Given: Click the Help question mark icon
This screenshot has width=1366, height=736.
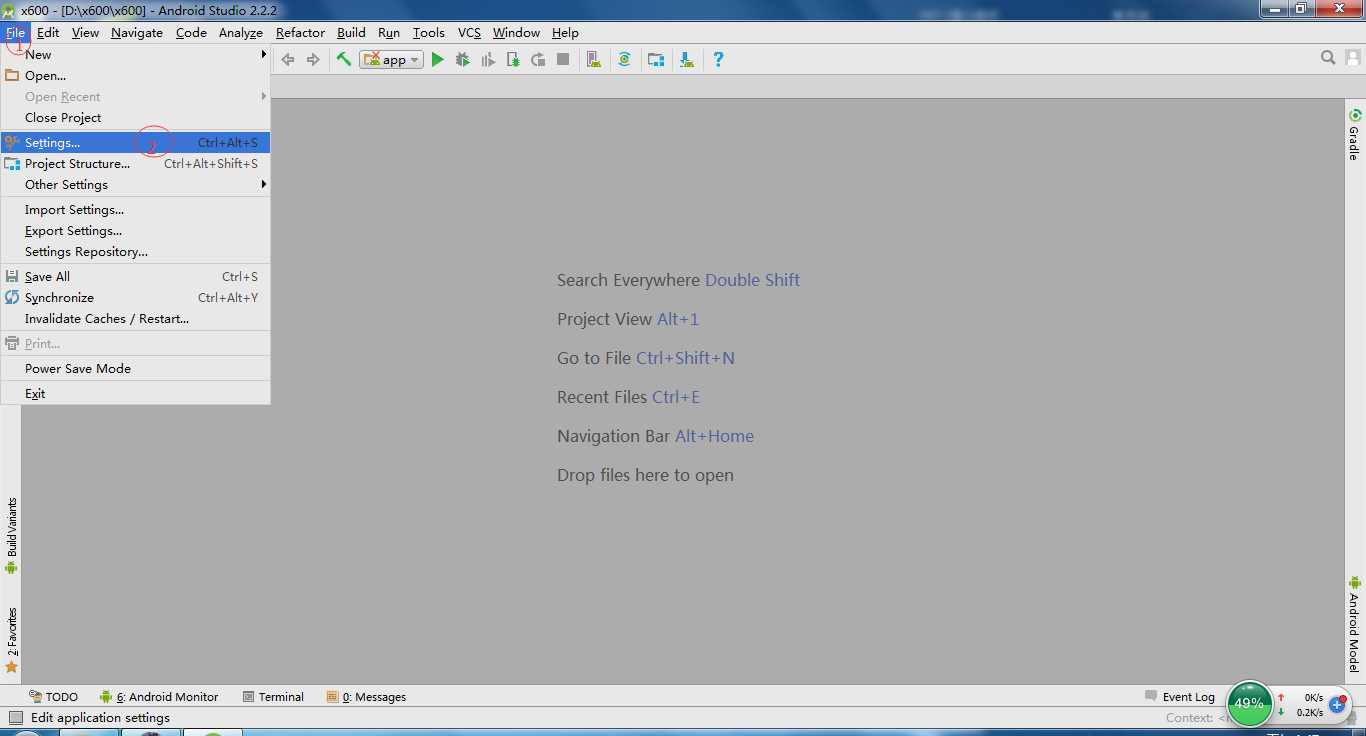Looking at the screenshot, I should pyautogui.click(x=718, y=60).
